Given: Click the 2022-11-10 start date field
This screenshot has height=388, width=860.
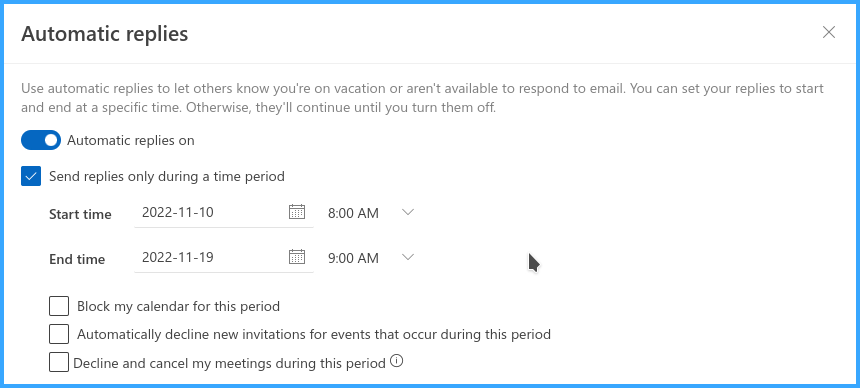Looking at the screenshot, I should click(x=211, y=212).
